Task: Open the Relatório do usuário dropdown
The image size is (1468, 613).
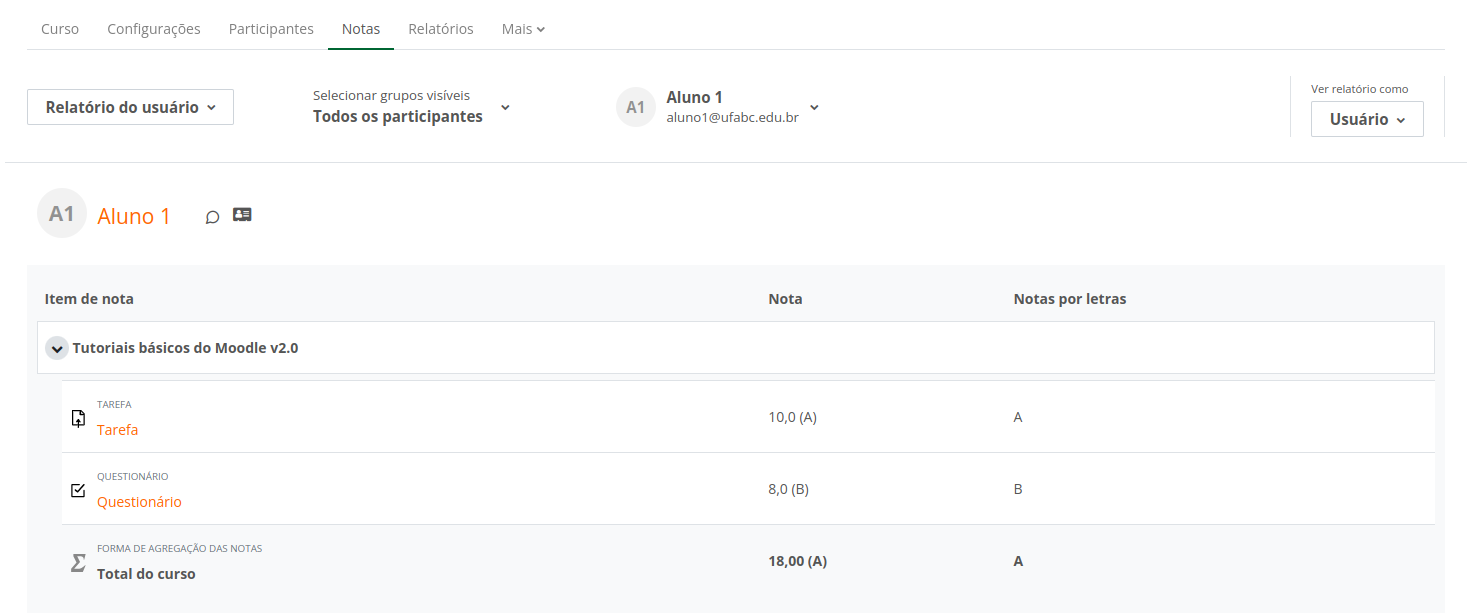Action: [x=130, y=107]
